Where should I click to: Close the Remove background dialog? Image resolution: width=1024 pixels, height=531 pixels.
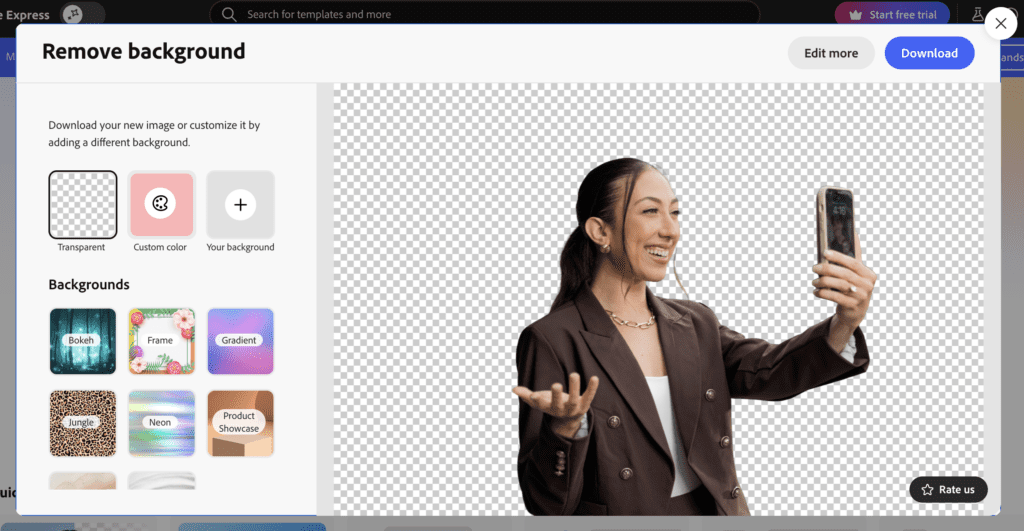pyautogui.click(x=1000, y=24)
